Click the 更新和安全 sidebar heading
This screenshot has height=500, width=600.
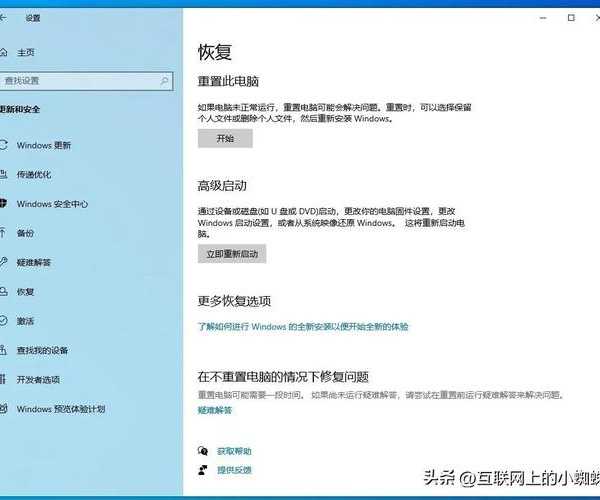coord(20,109)
